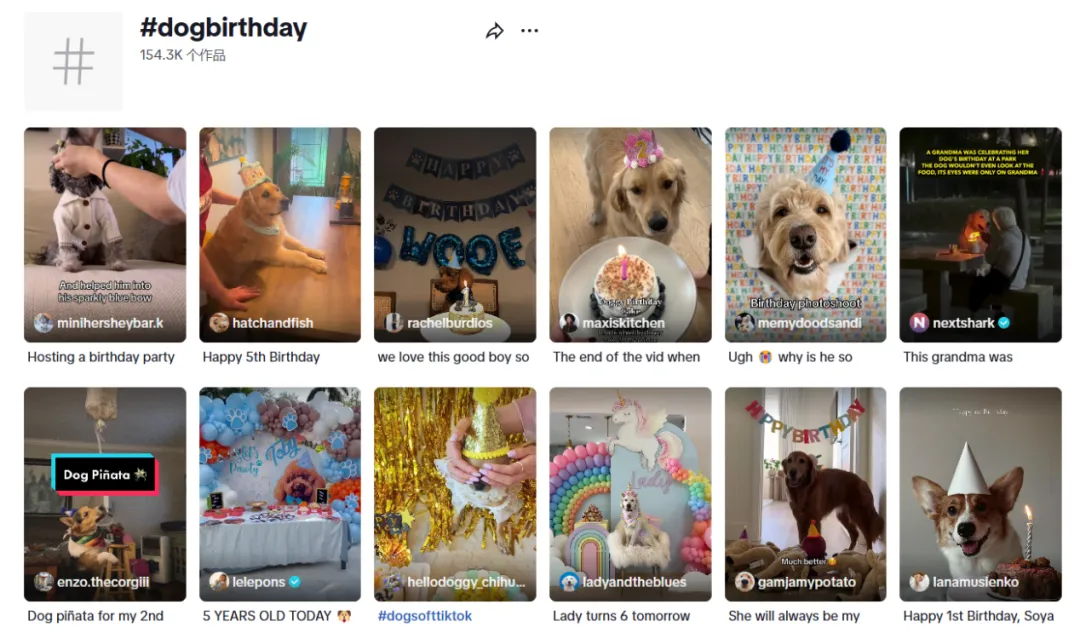The width and height of the screenshot is (1080, 633).
Task: Click the #dogbirthday hashtag title
Action: (x=223, y=28)
